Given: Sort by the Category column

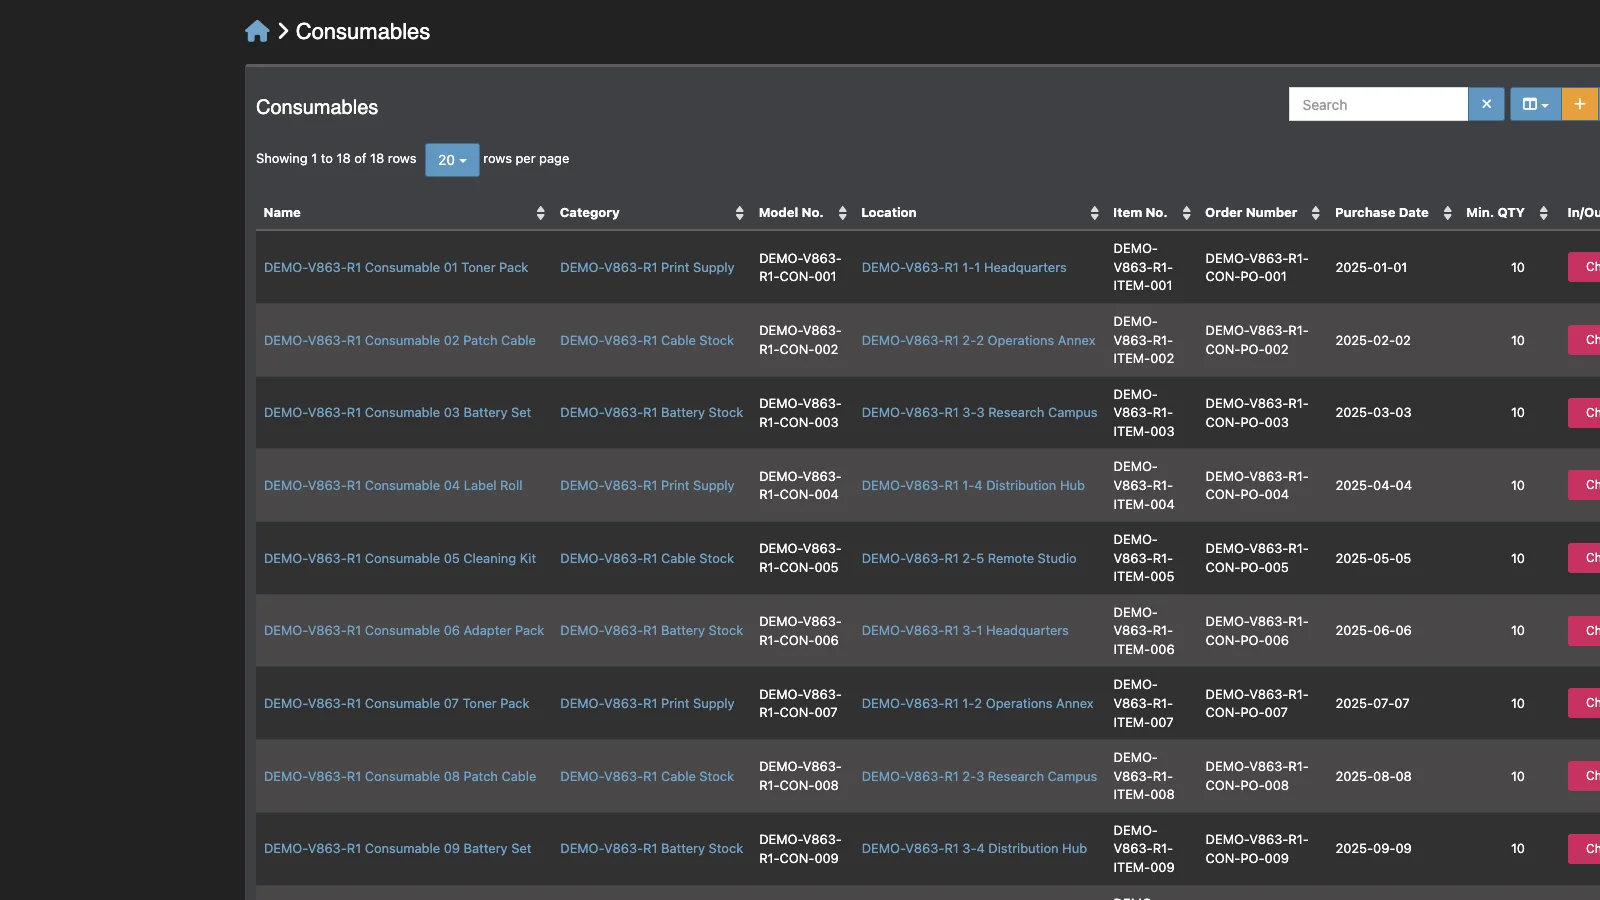Looking at the screenshot, I should tap(651, 213).
